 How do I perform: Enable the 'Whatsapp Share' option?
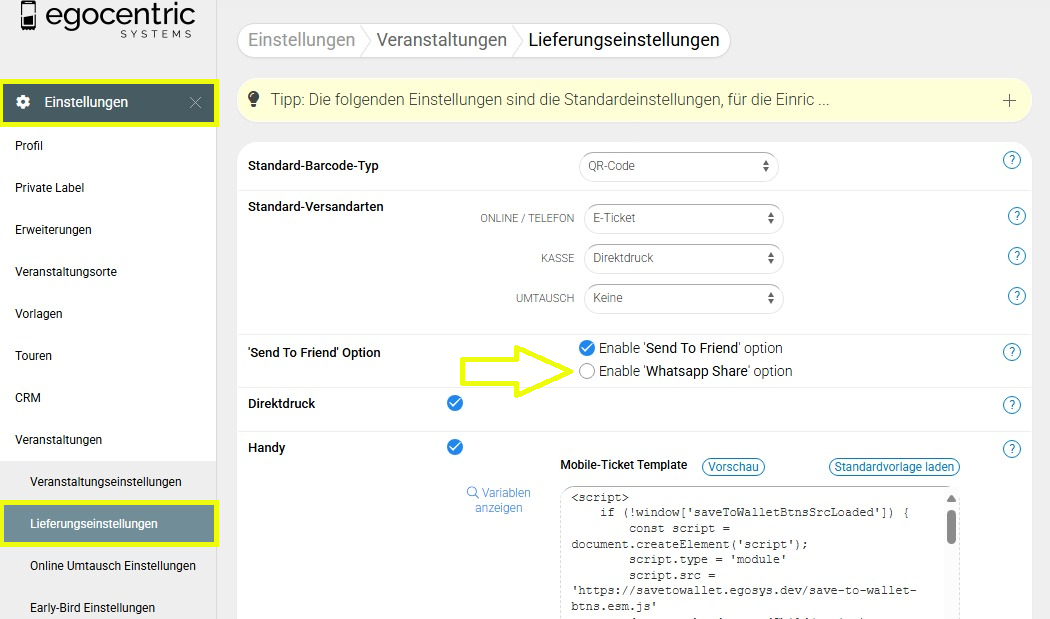pyautogui.click(x=587, y=371)
